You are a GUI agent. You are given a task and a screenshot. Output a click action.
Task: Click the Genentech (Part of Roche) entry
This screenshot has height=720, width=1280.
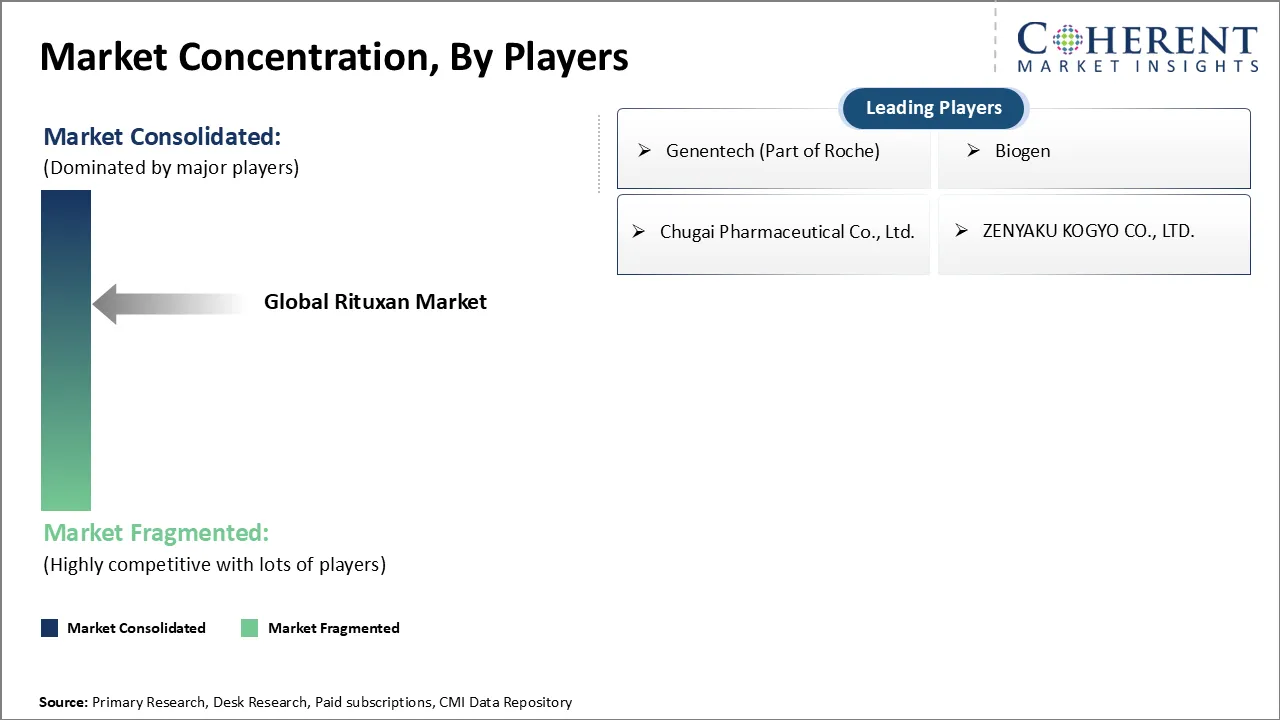(772, 151)
